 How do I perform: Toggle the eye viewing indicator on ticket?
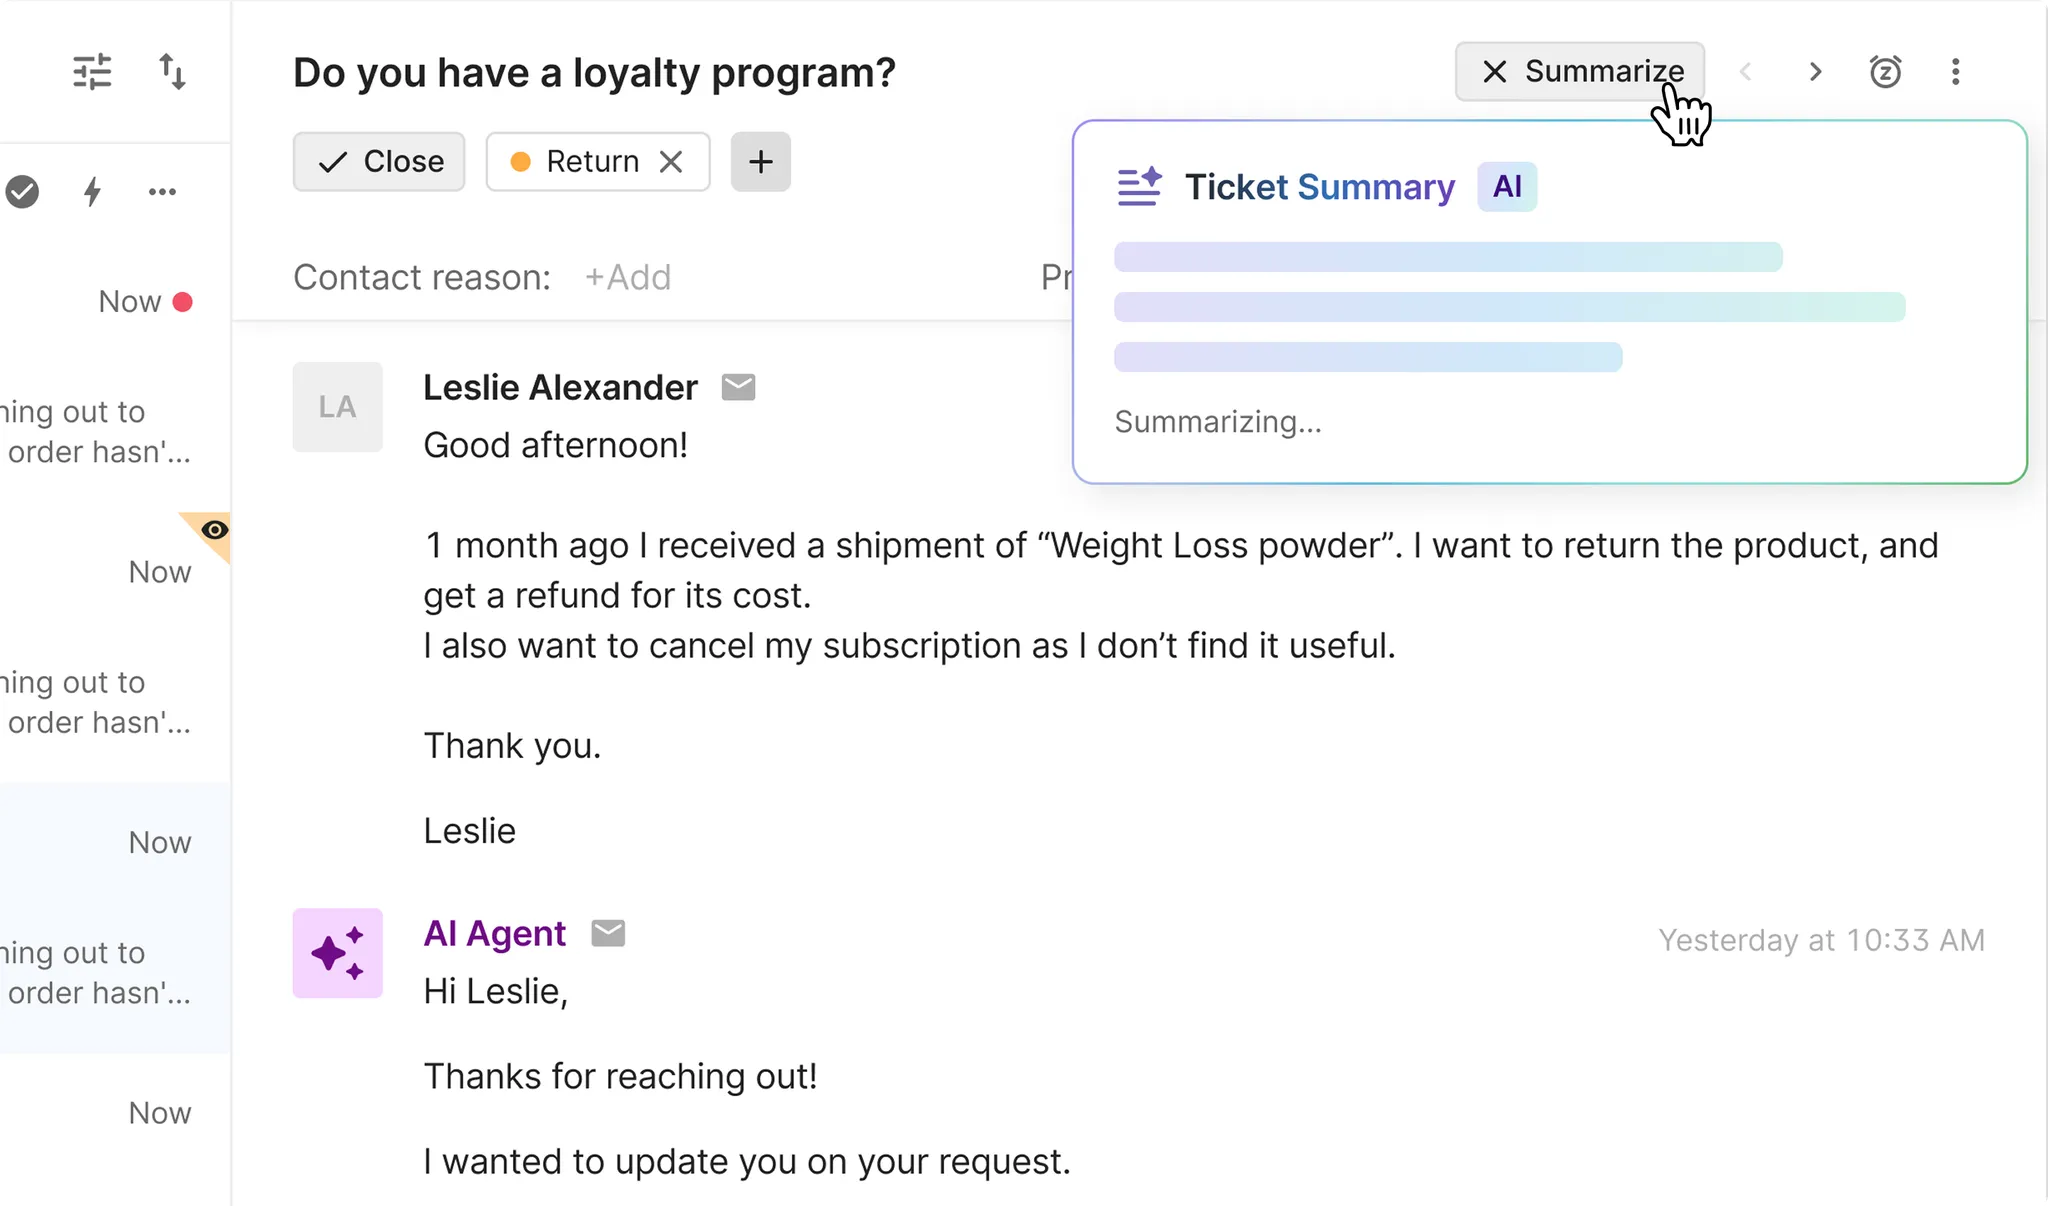point(214,530)
